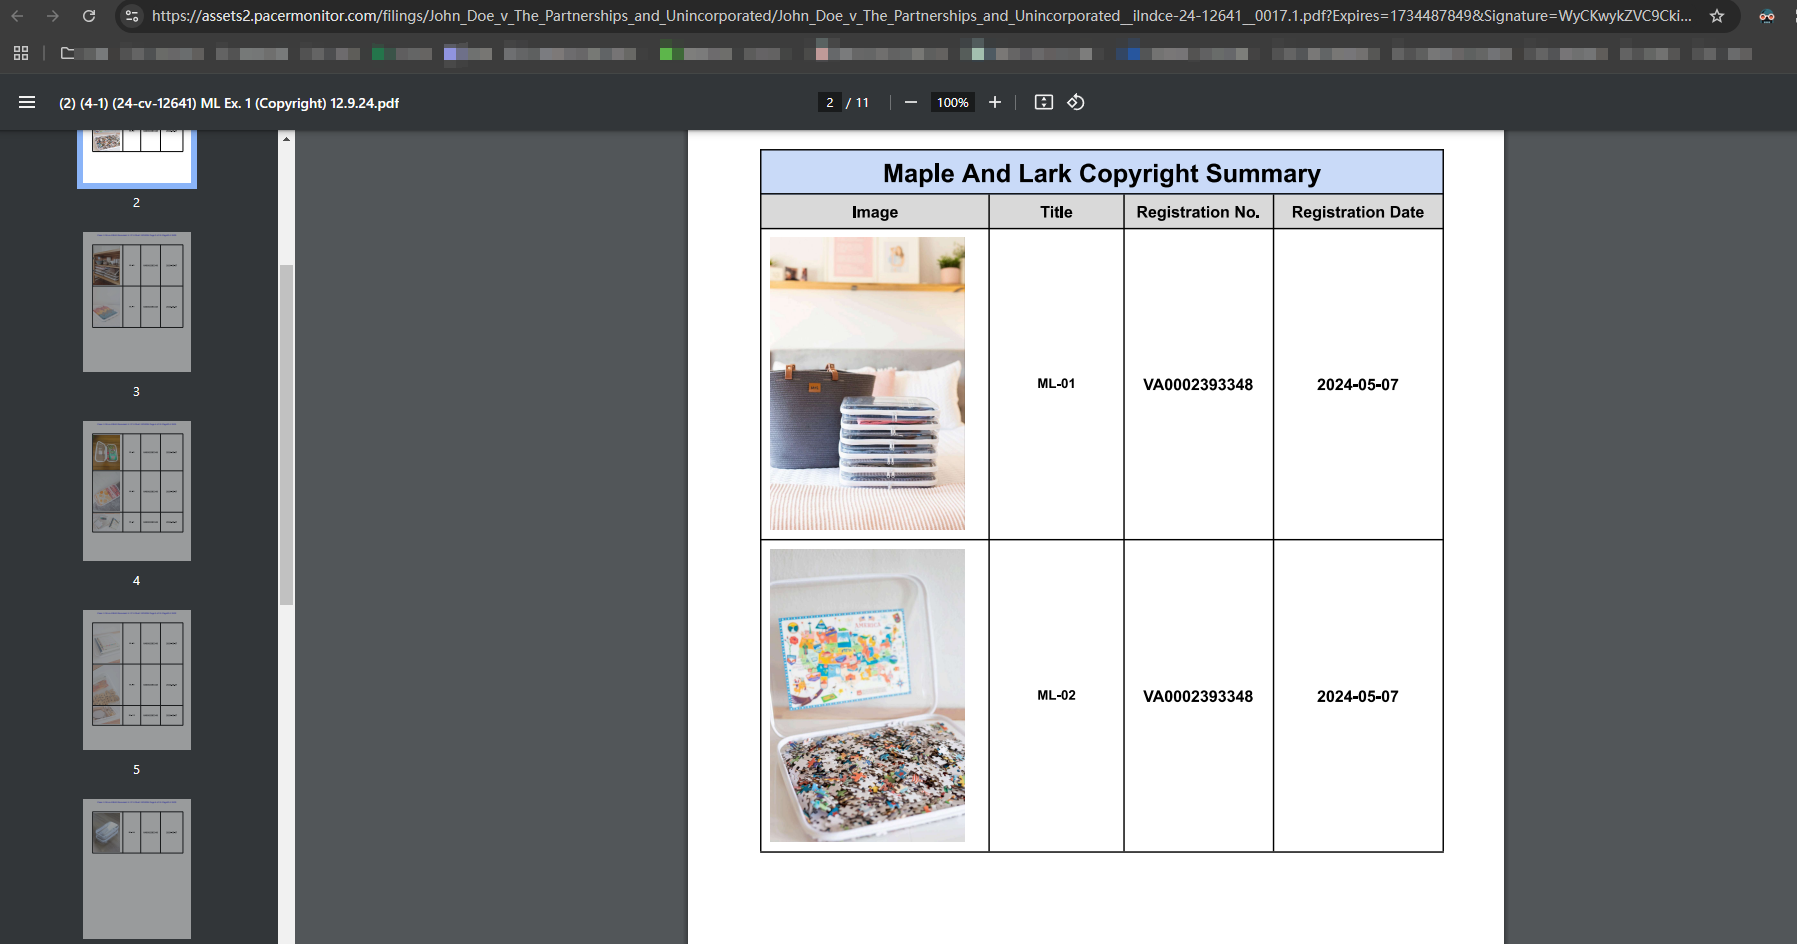The image size is (1797, 944).
Task: Rotate the document counterclockwise
Action: pos(1076,102)
